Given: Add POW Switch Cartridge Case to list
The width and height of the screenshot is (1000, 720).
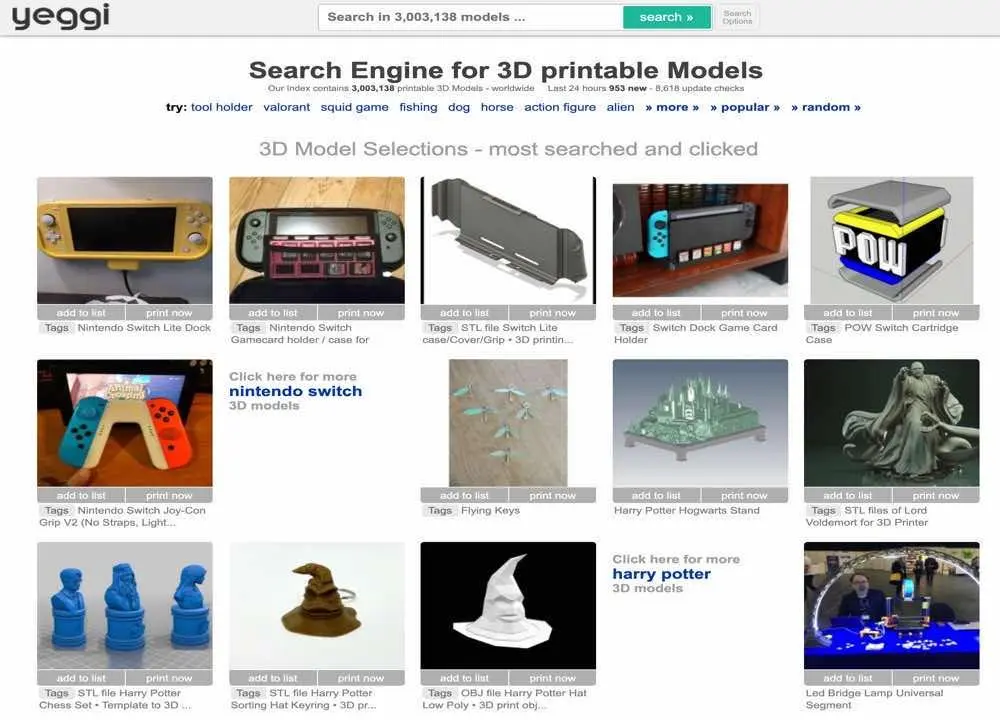Looking at the screenshot, I should [848, 312].
